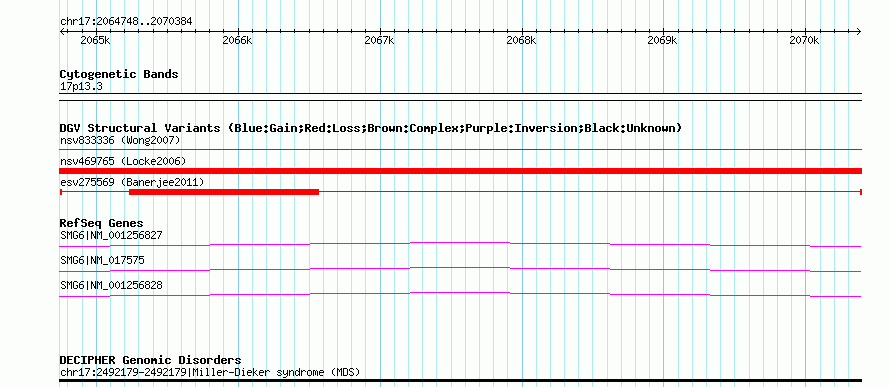Click the left arrow of the ruler
This screenshot has width=890, height=387.
point(62,32)
